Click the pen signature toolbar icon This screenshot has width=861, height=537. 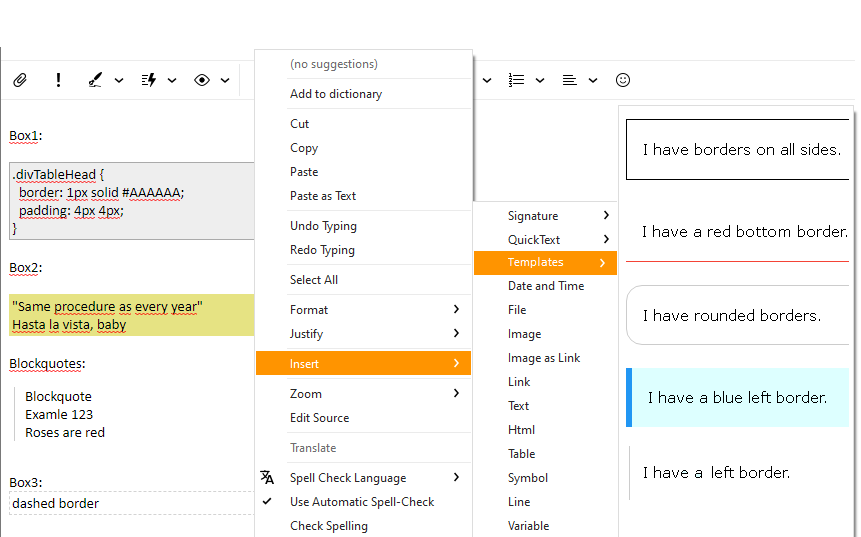pos(95,80)
